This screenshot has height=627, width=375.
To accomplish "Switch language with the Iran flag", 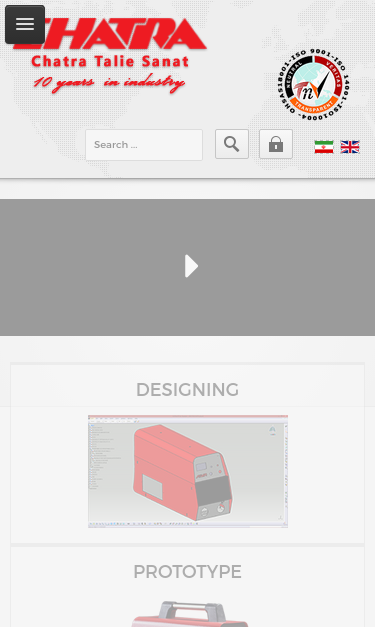I will (x=324, y=147).
